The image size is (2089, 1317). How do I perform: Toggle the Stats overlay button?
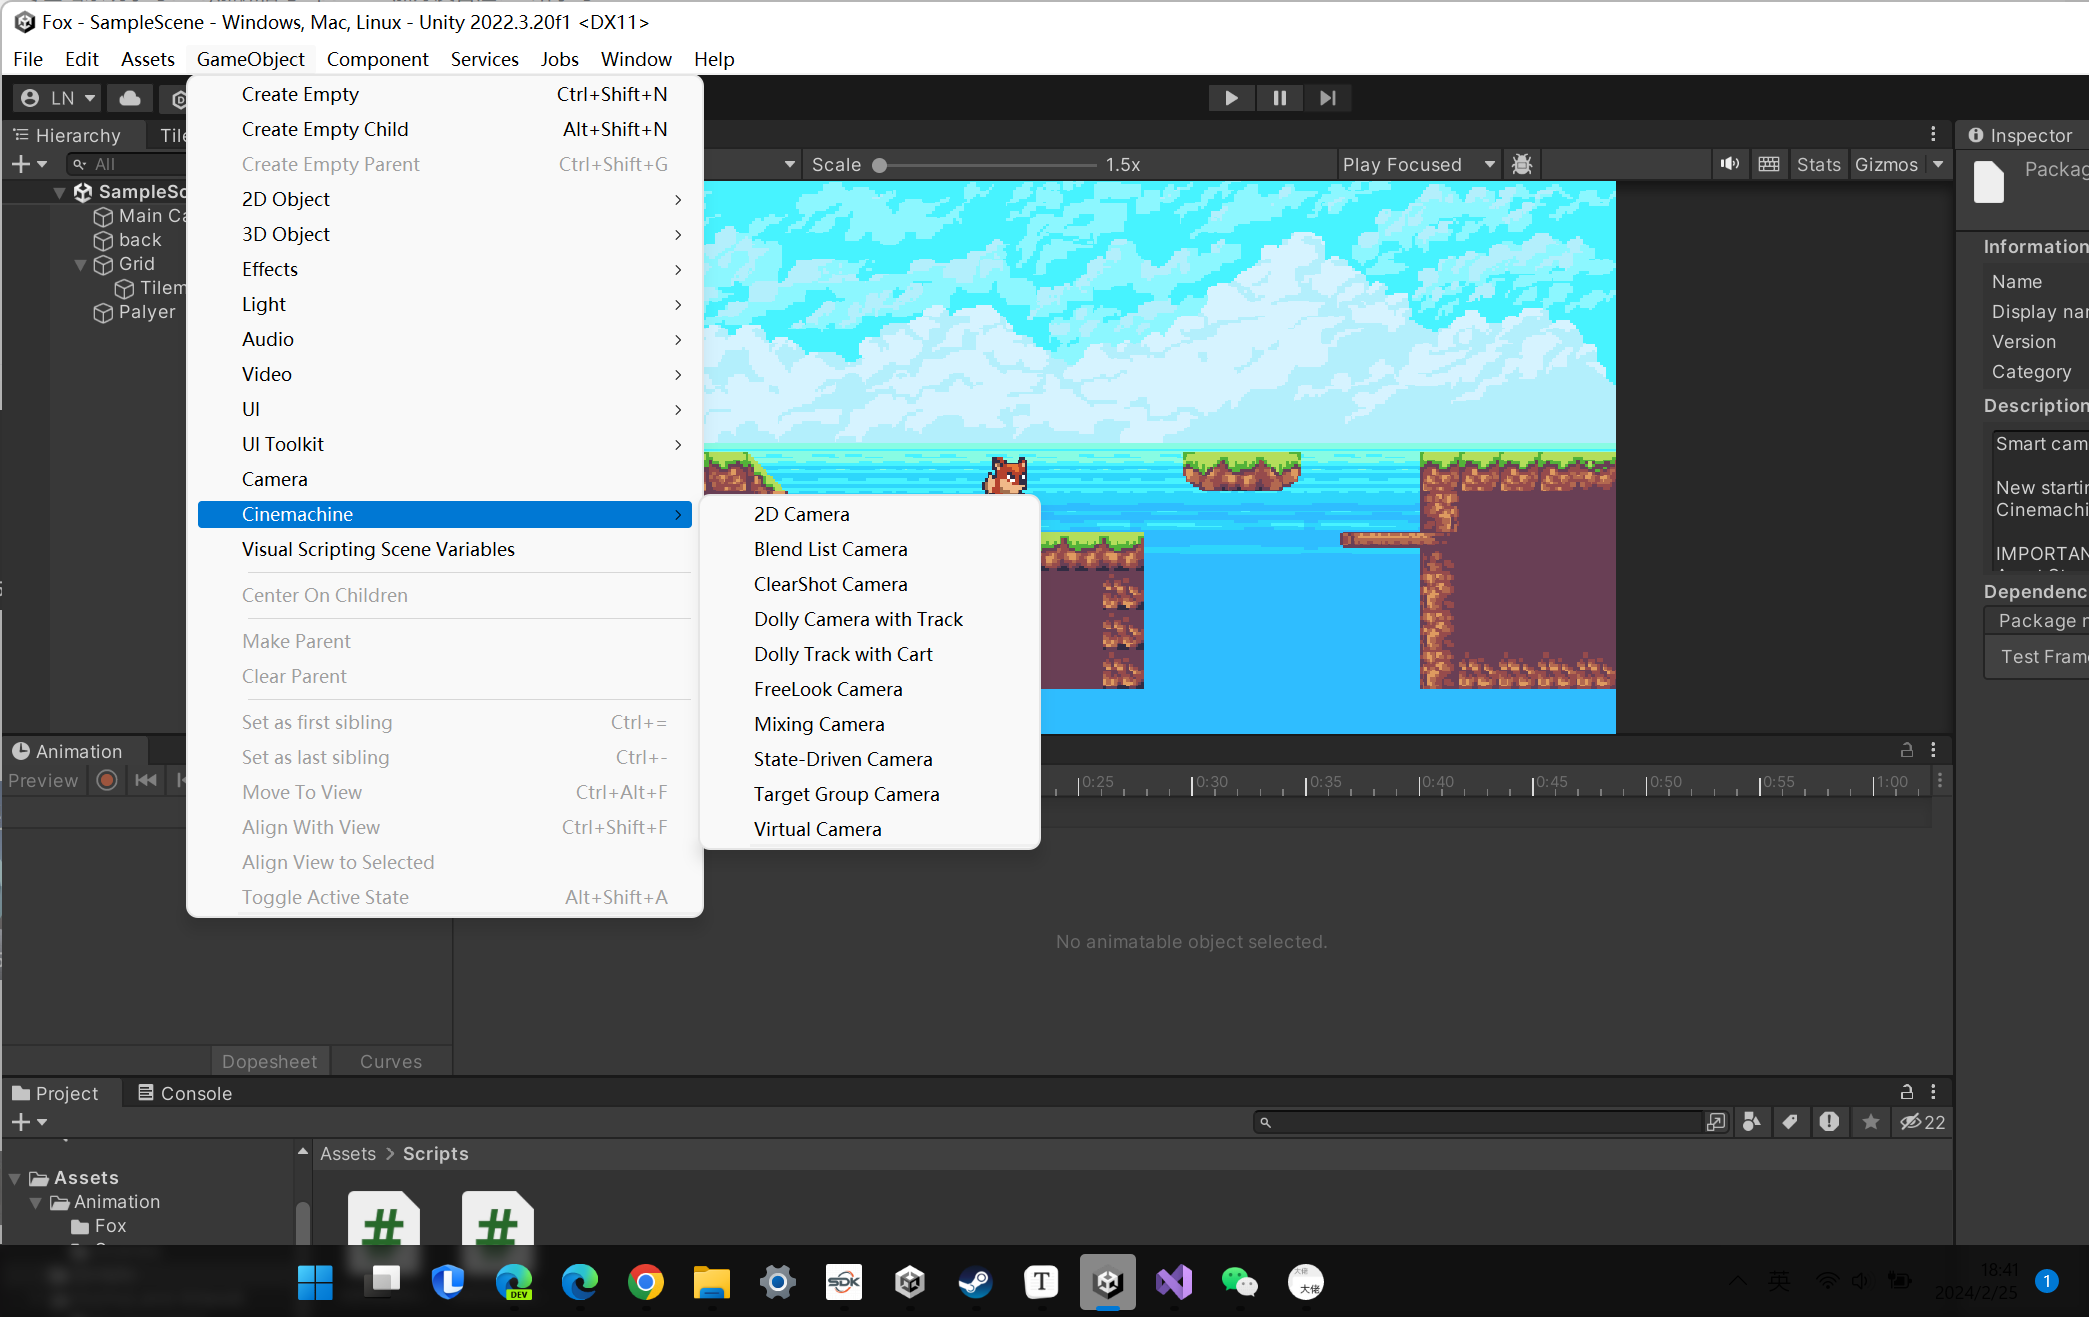(x=1818, y=164)
